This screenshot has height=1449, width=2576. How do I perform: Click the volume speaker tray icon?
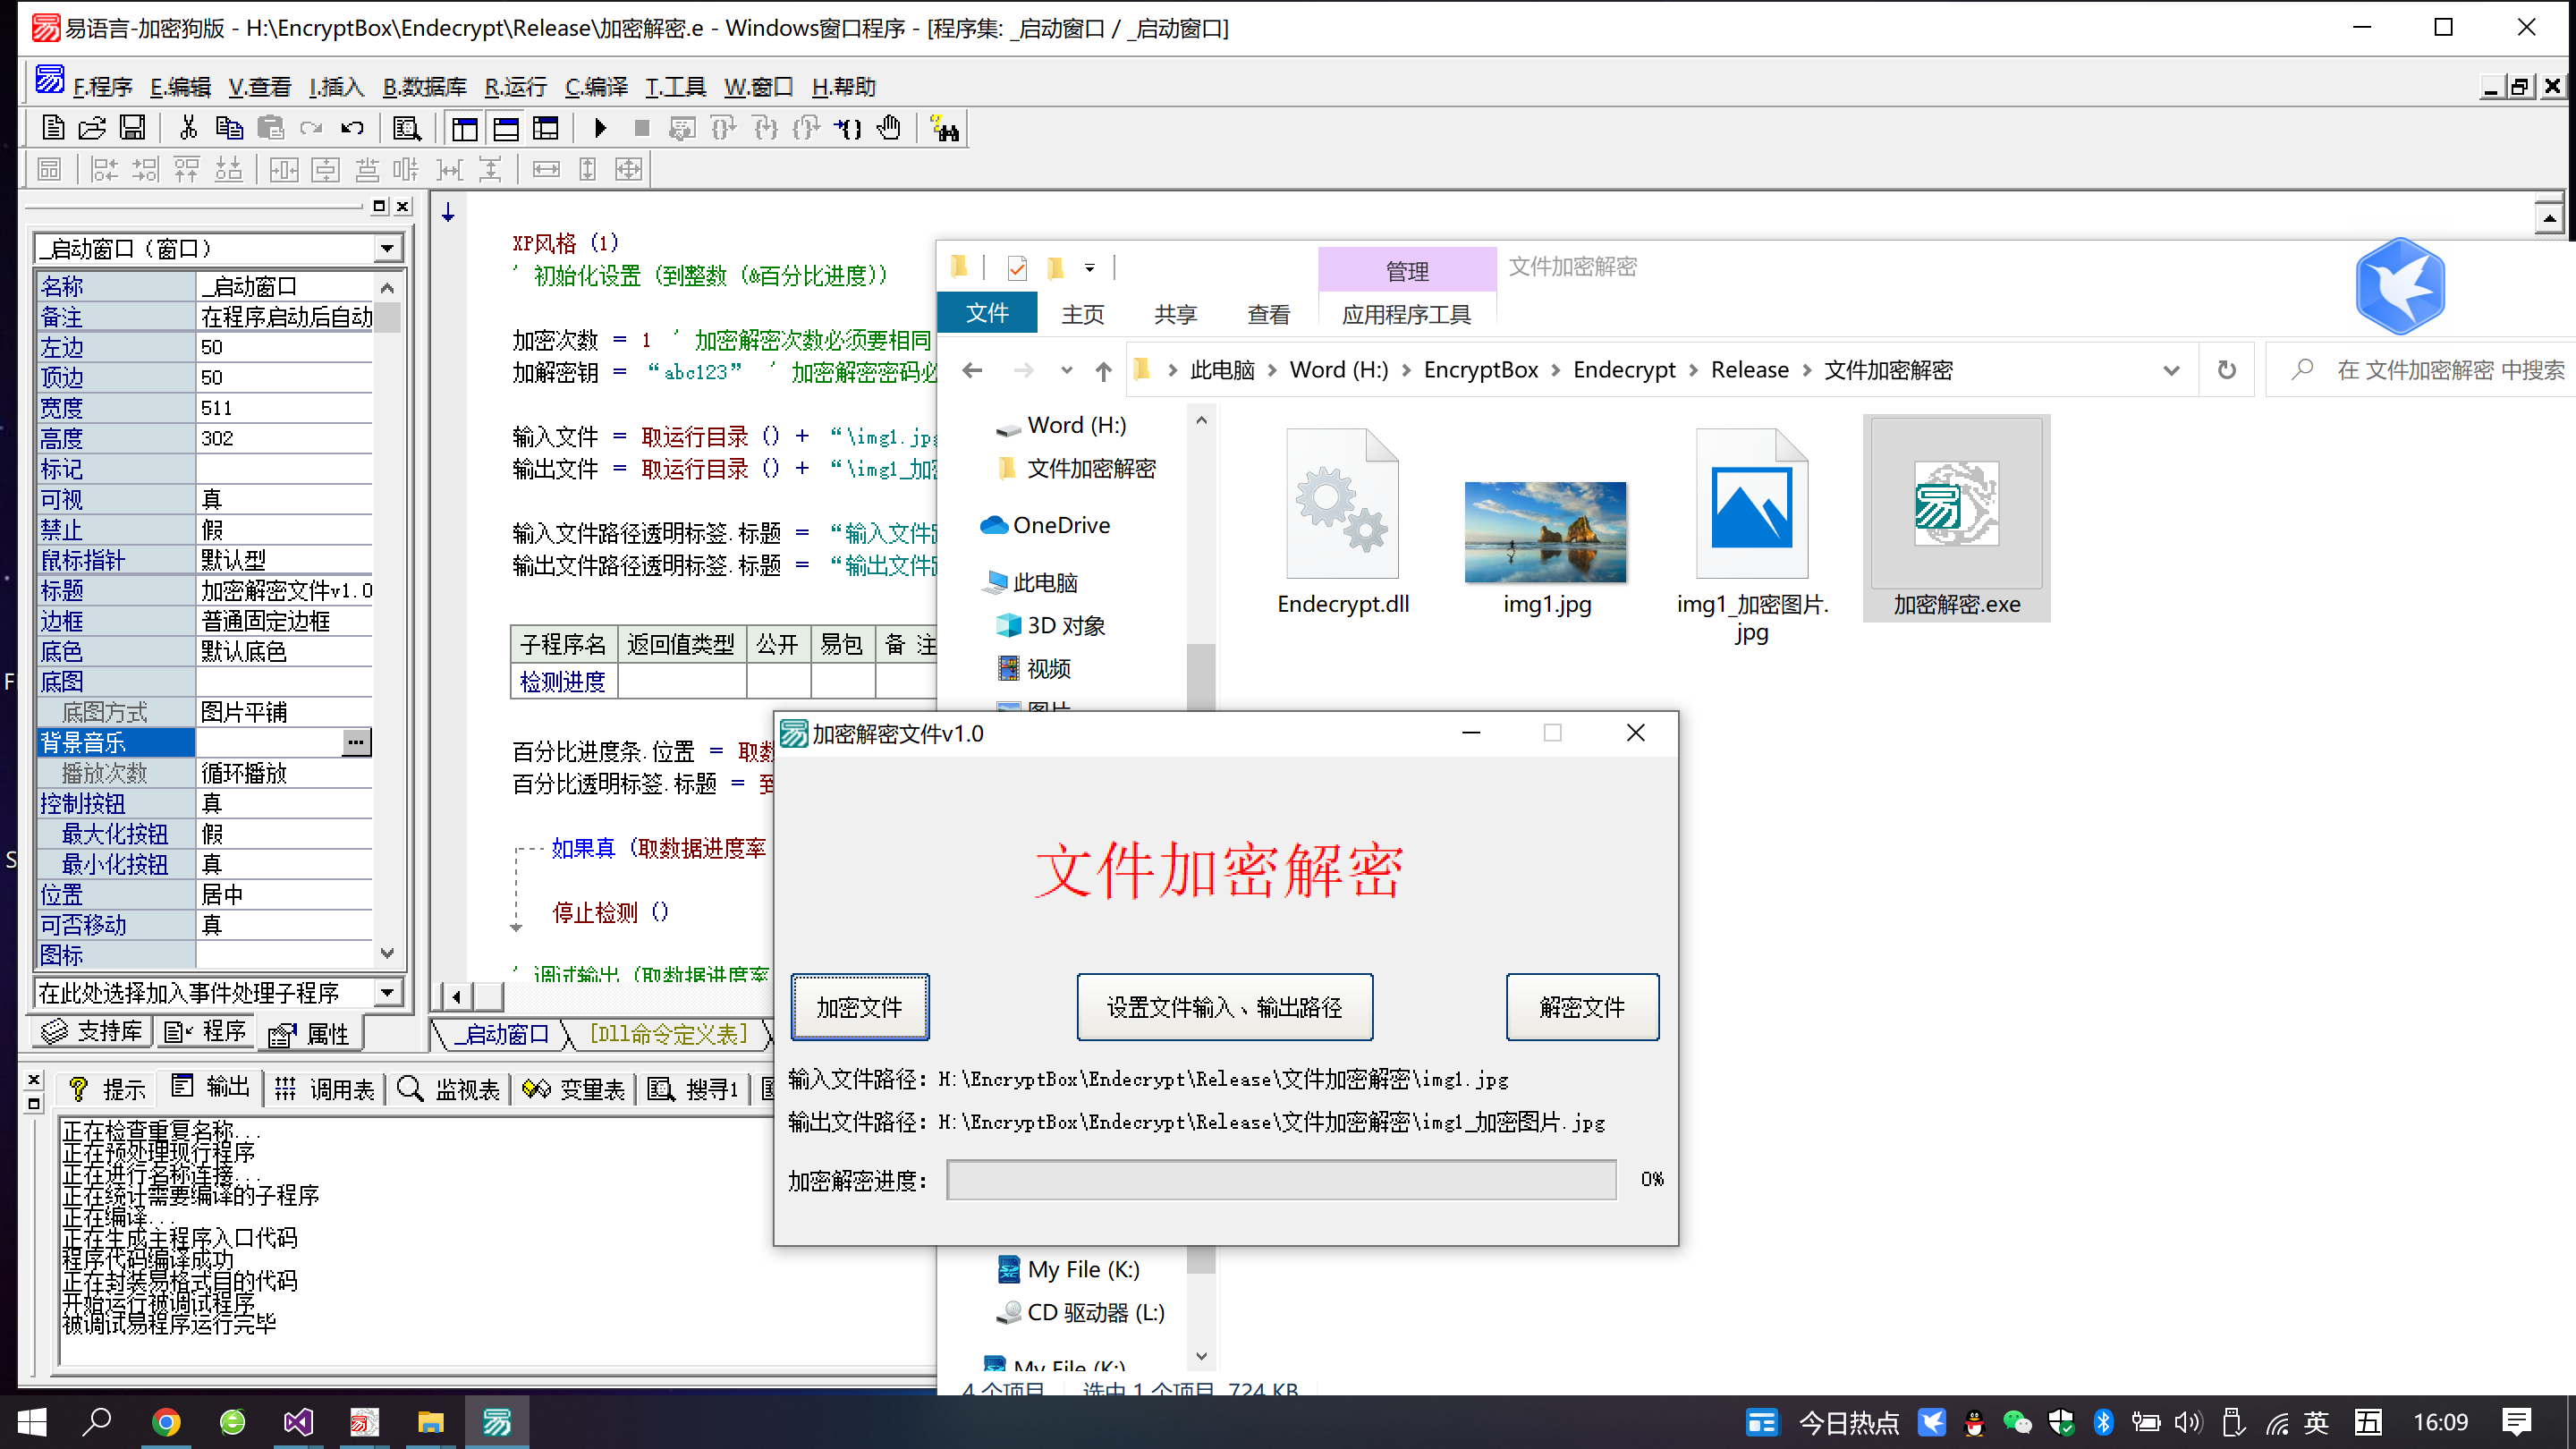2188,1422
